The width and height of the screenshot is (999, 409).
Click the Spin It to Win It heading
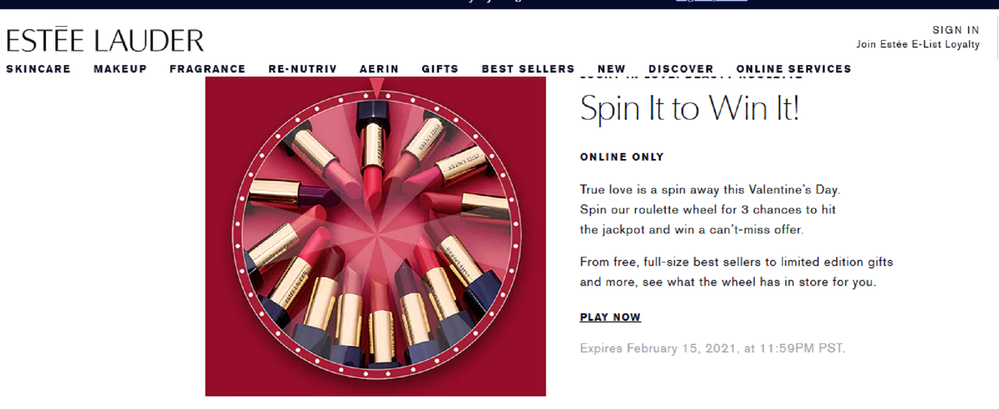[x=689, y=108]
